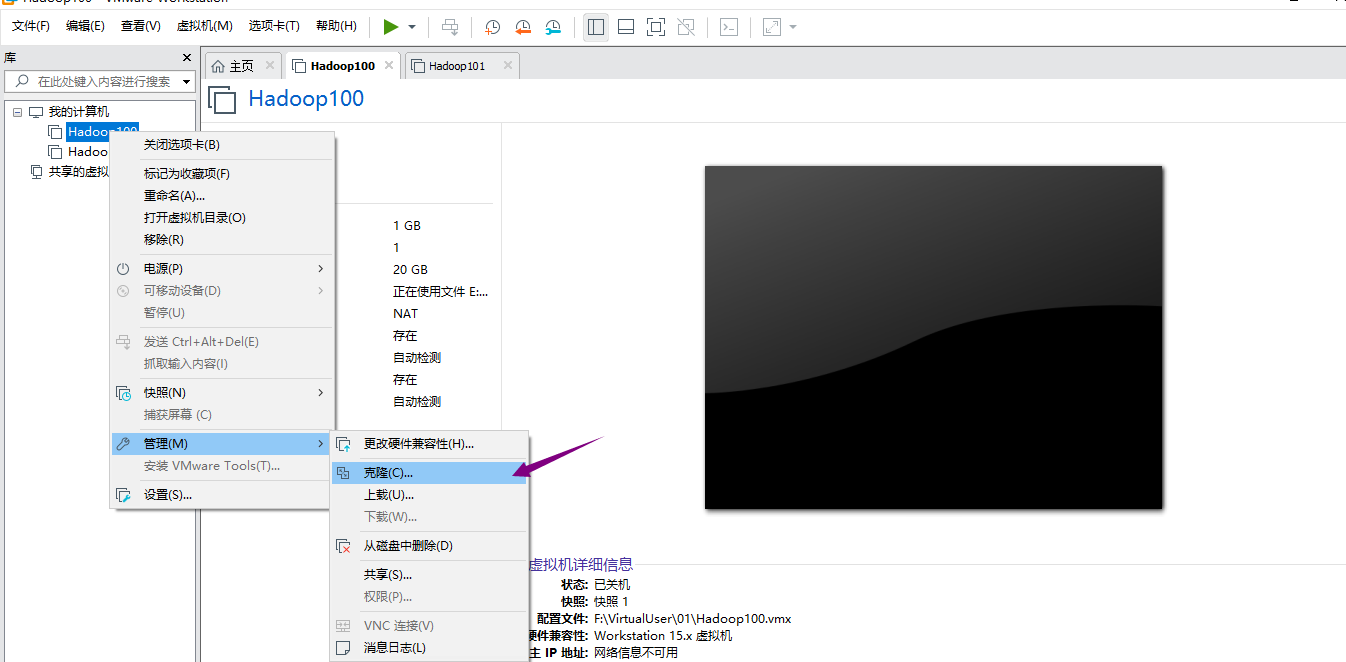Select the highlighted Hadoop100 tree item
Viewport: 1346px width, 662px height.
(102, 132)
